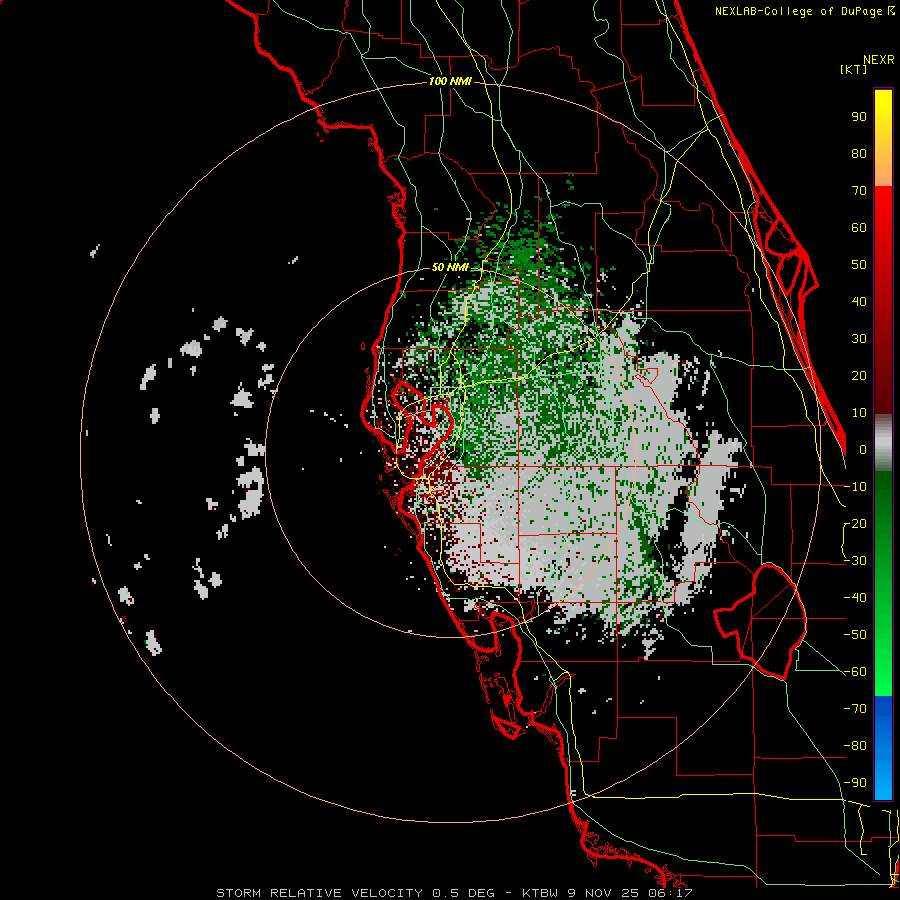Click the -60 scale label
900x900 pixels.
[x=855, y=672]
